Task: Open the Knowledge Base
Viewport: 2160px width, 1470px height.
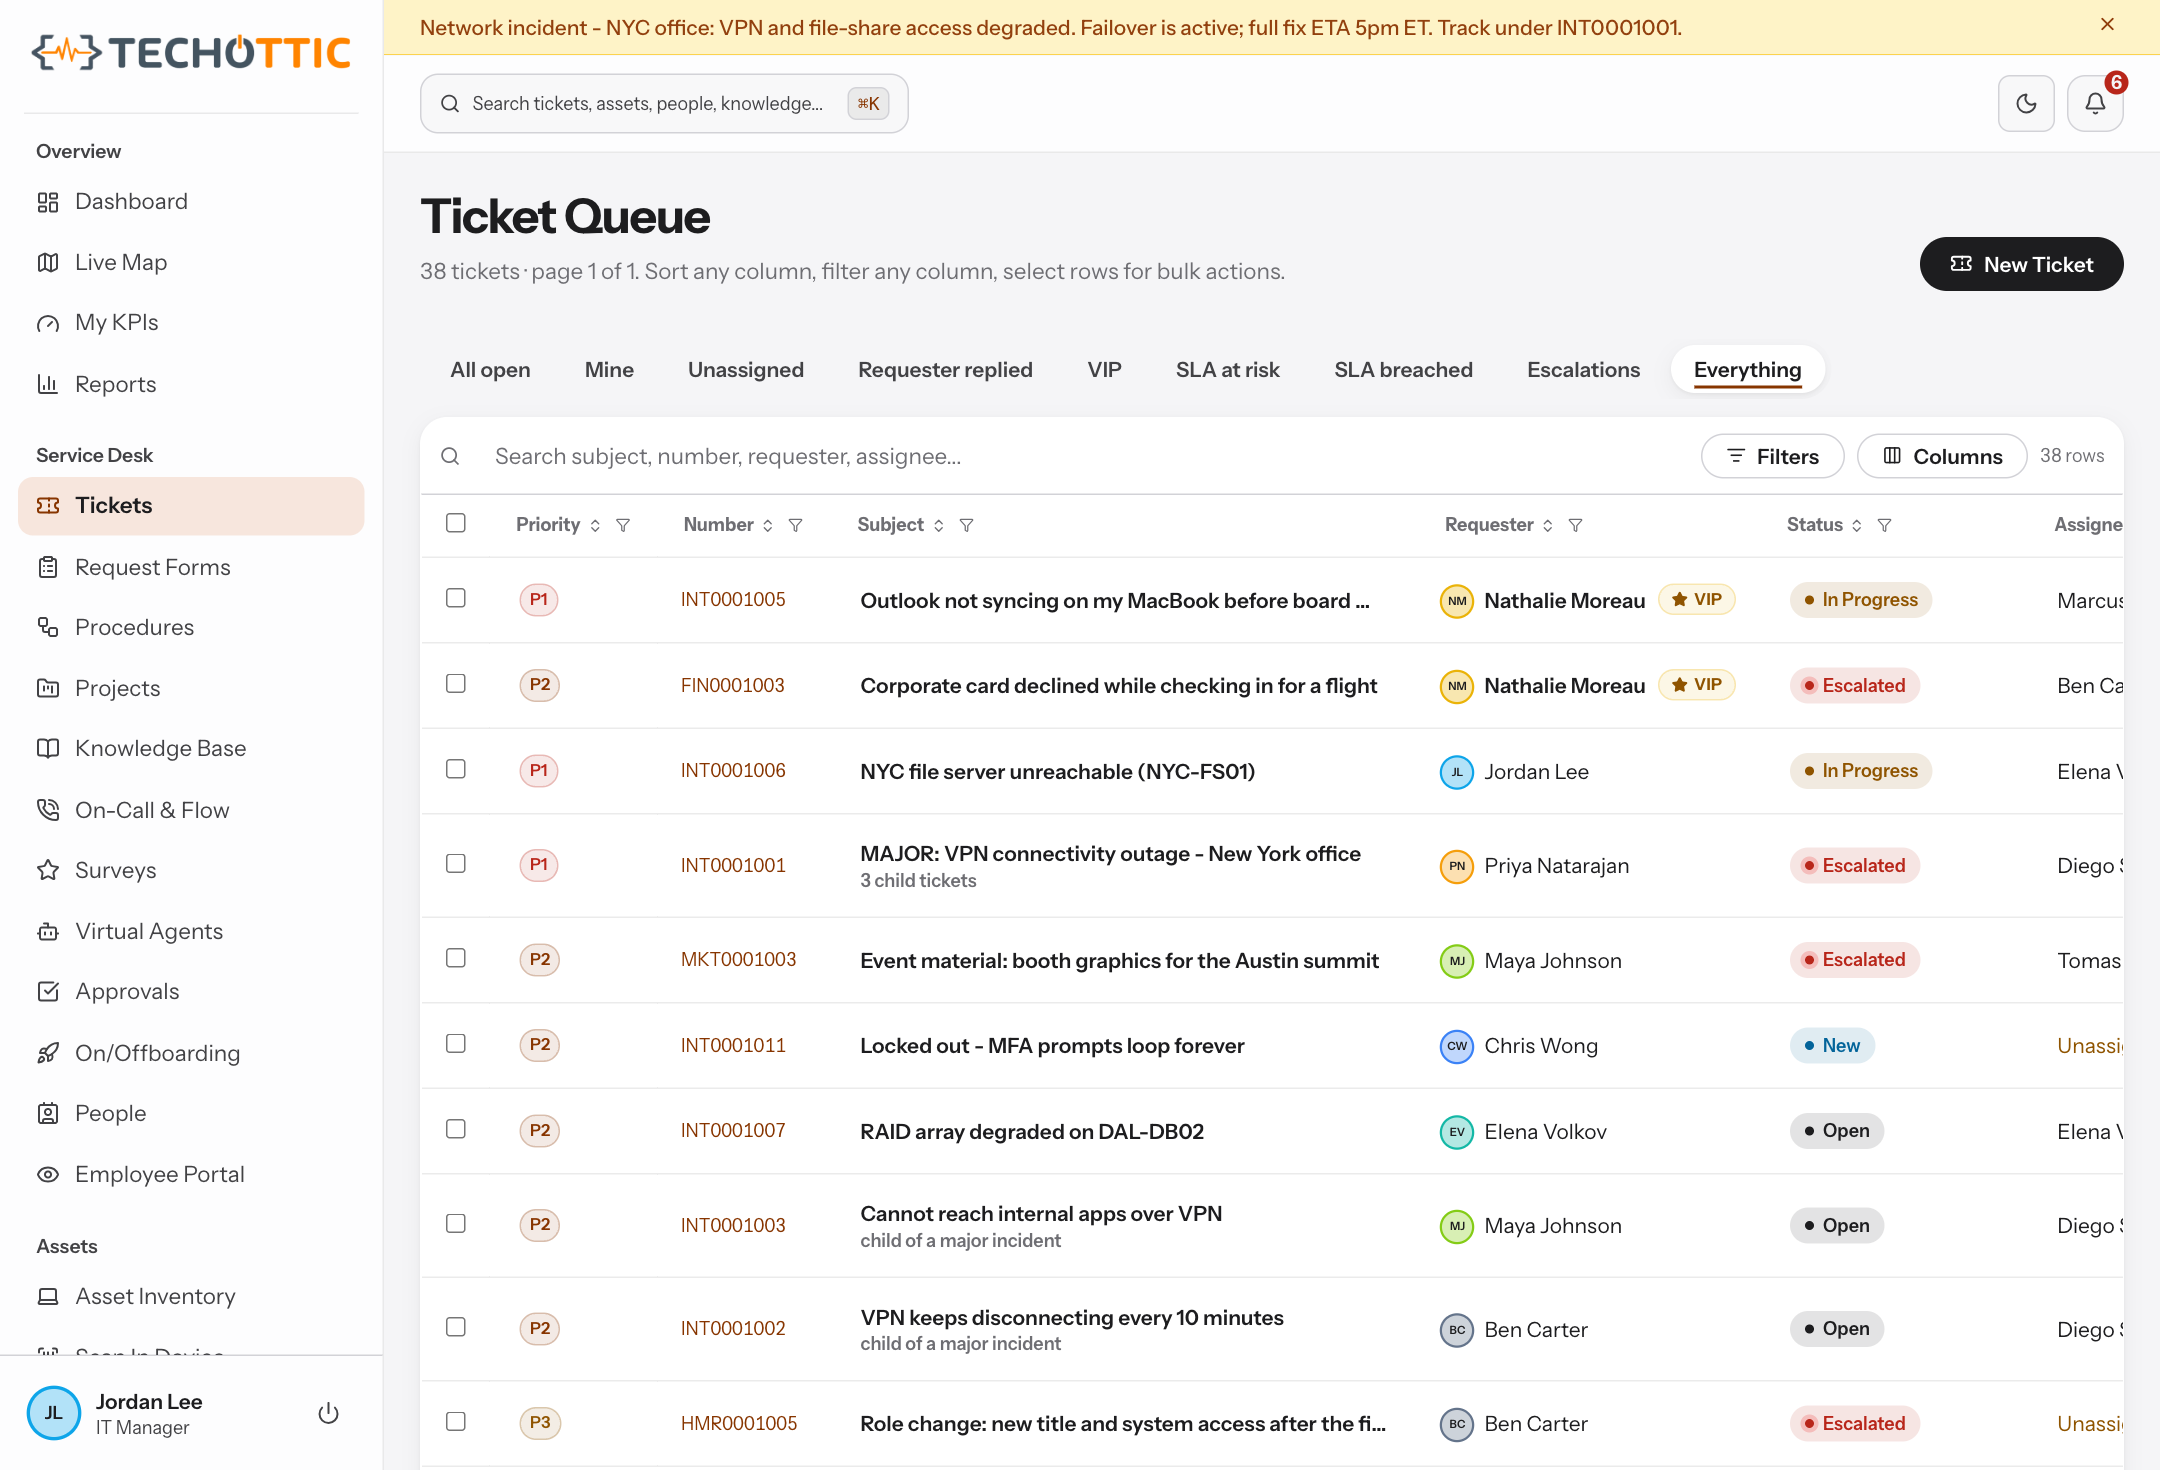Action: click(191, 748)
